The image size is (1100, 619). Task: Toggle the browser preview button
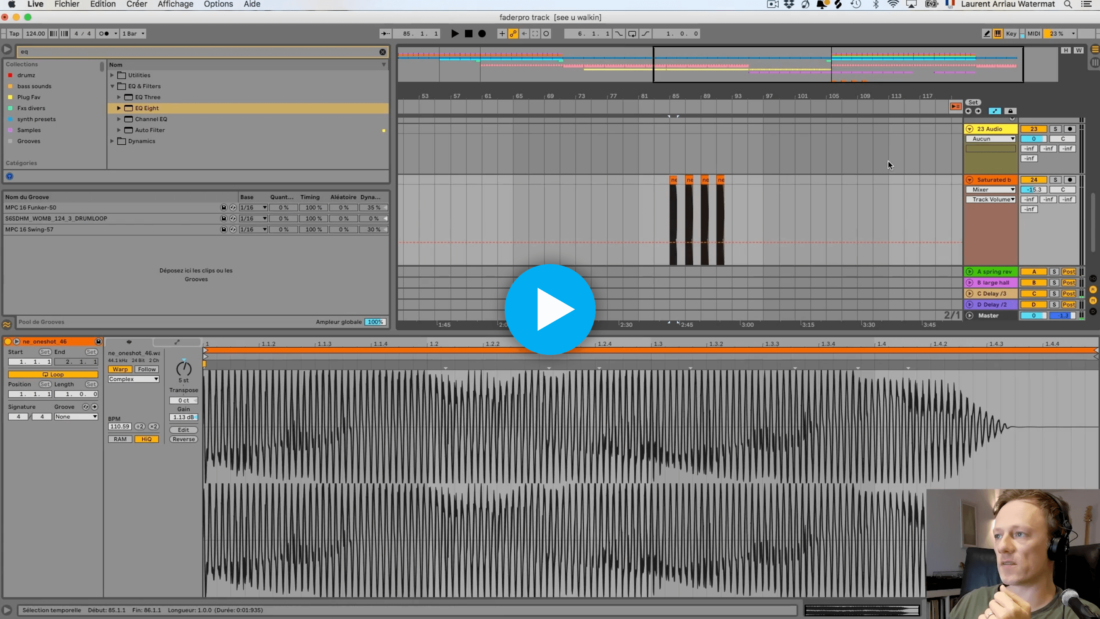tap(10, 176)
